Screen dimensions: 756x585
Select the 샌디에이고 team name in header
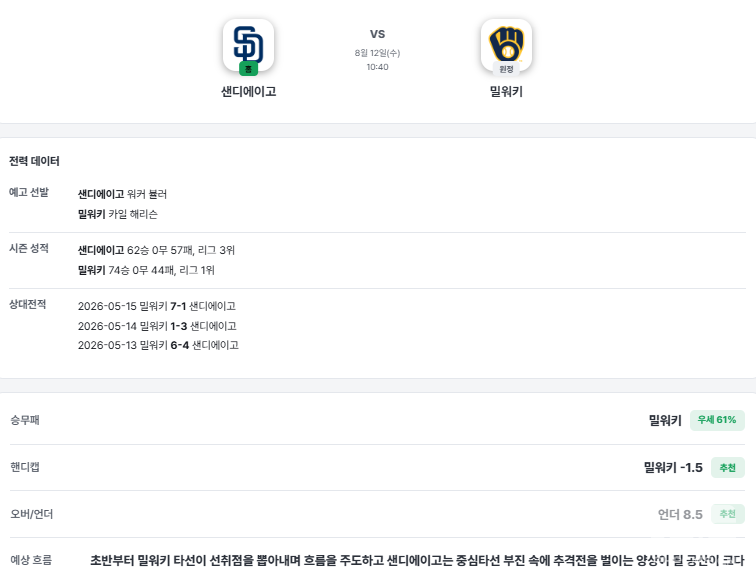point(248,91)
